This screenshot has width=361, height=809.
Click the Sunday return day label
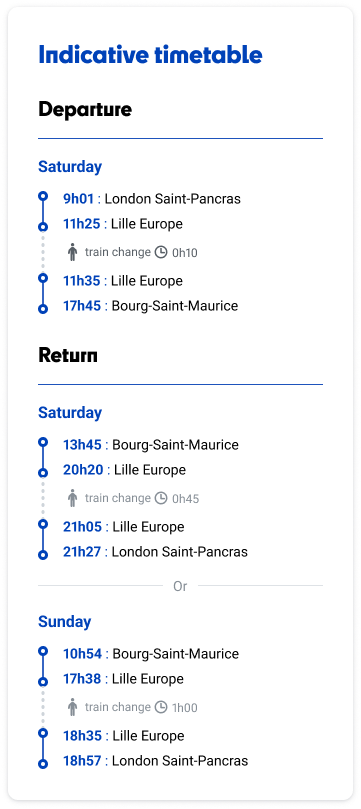coord(64,622)
